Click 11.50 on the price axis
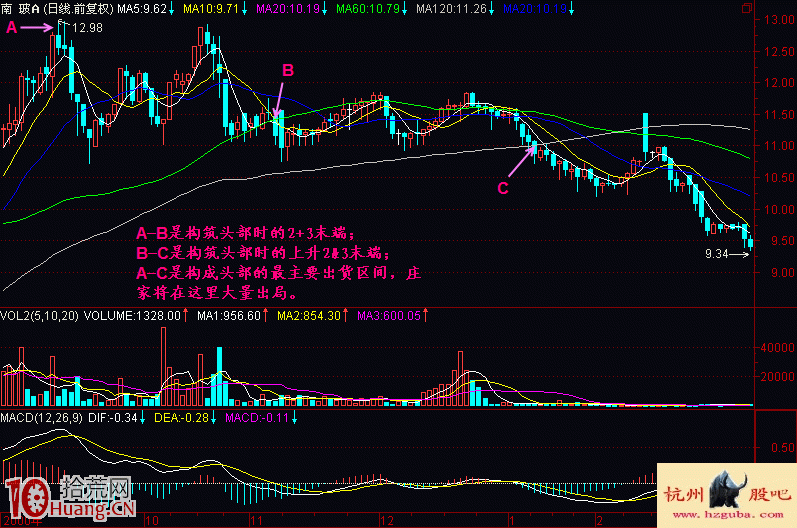797x528 pixels. click(779, 114)
